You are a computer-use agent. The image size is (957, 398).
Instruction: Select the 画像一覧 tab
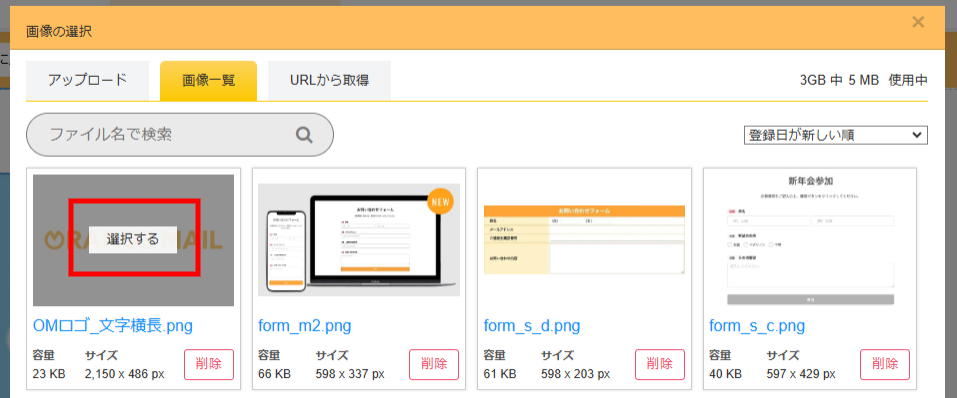point(209,81)
